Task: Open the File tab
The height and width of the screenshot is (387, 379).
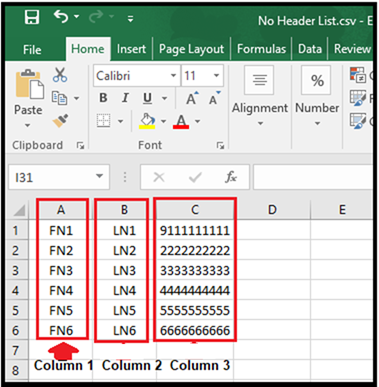Action: [x=32, y=50]
